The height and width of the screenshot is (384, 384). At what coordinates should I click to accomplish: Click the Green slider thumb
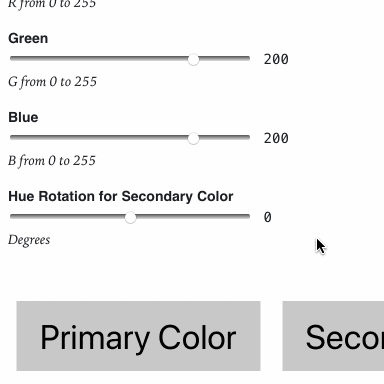point(193,59)
